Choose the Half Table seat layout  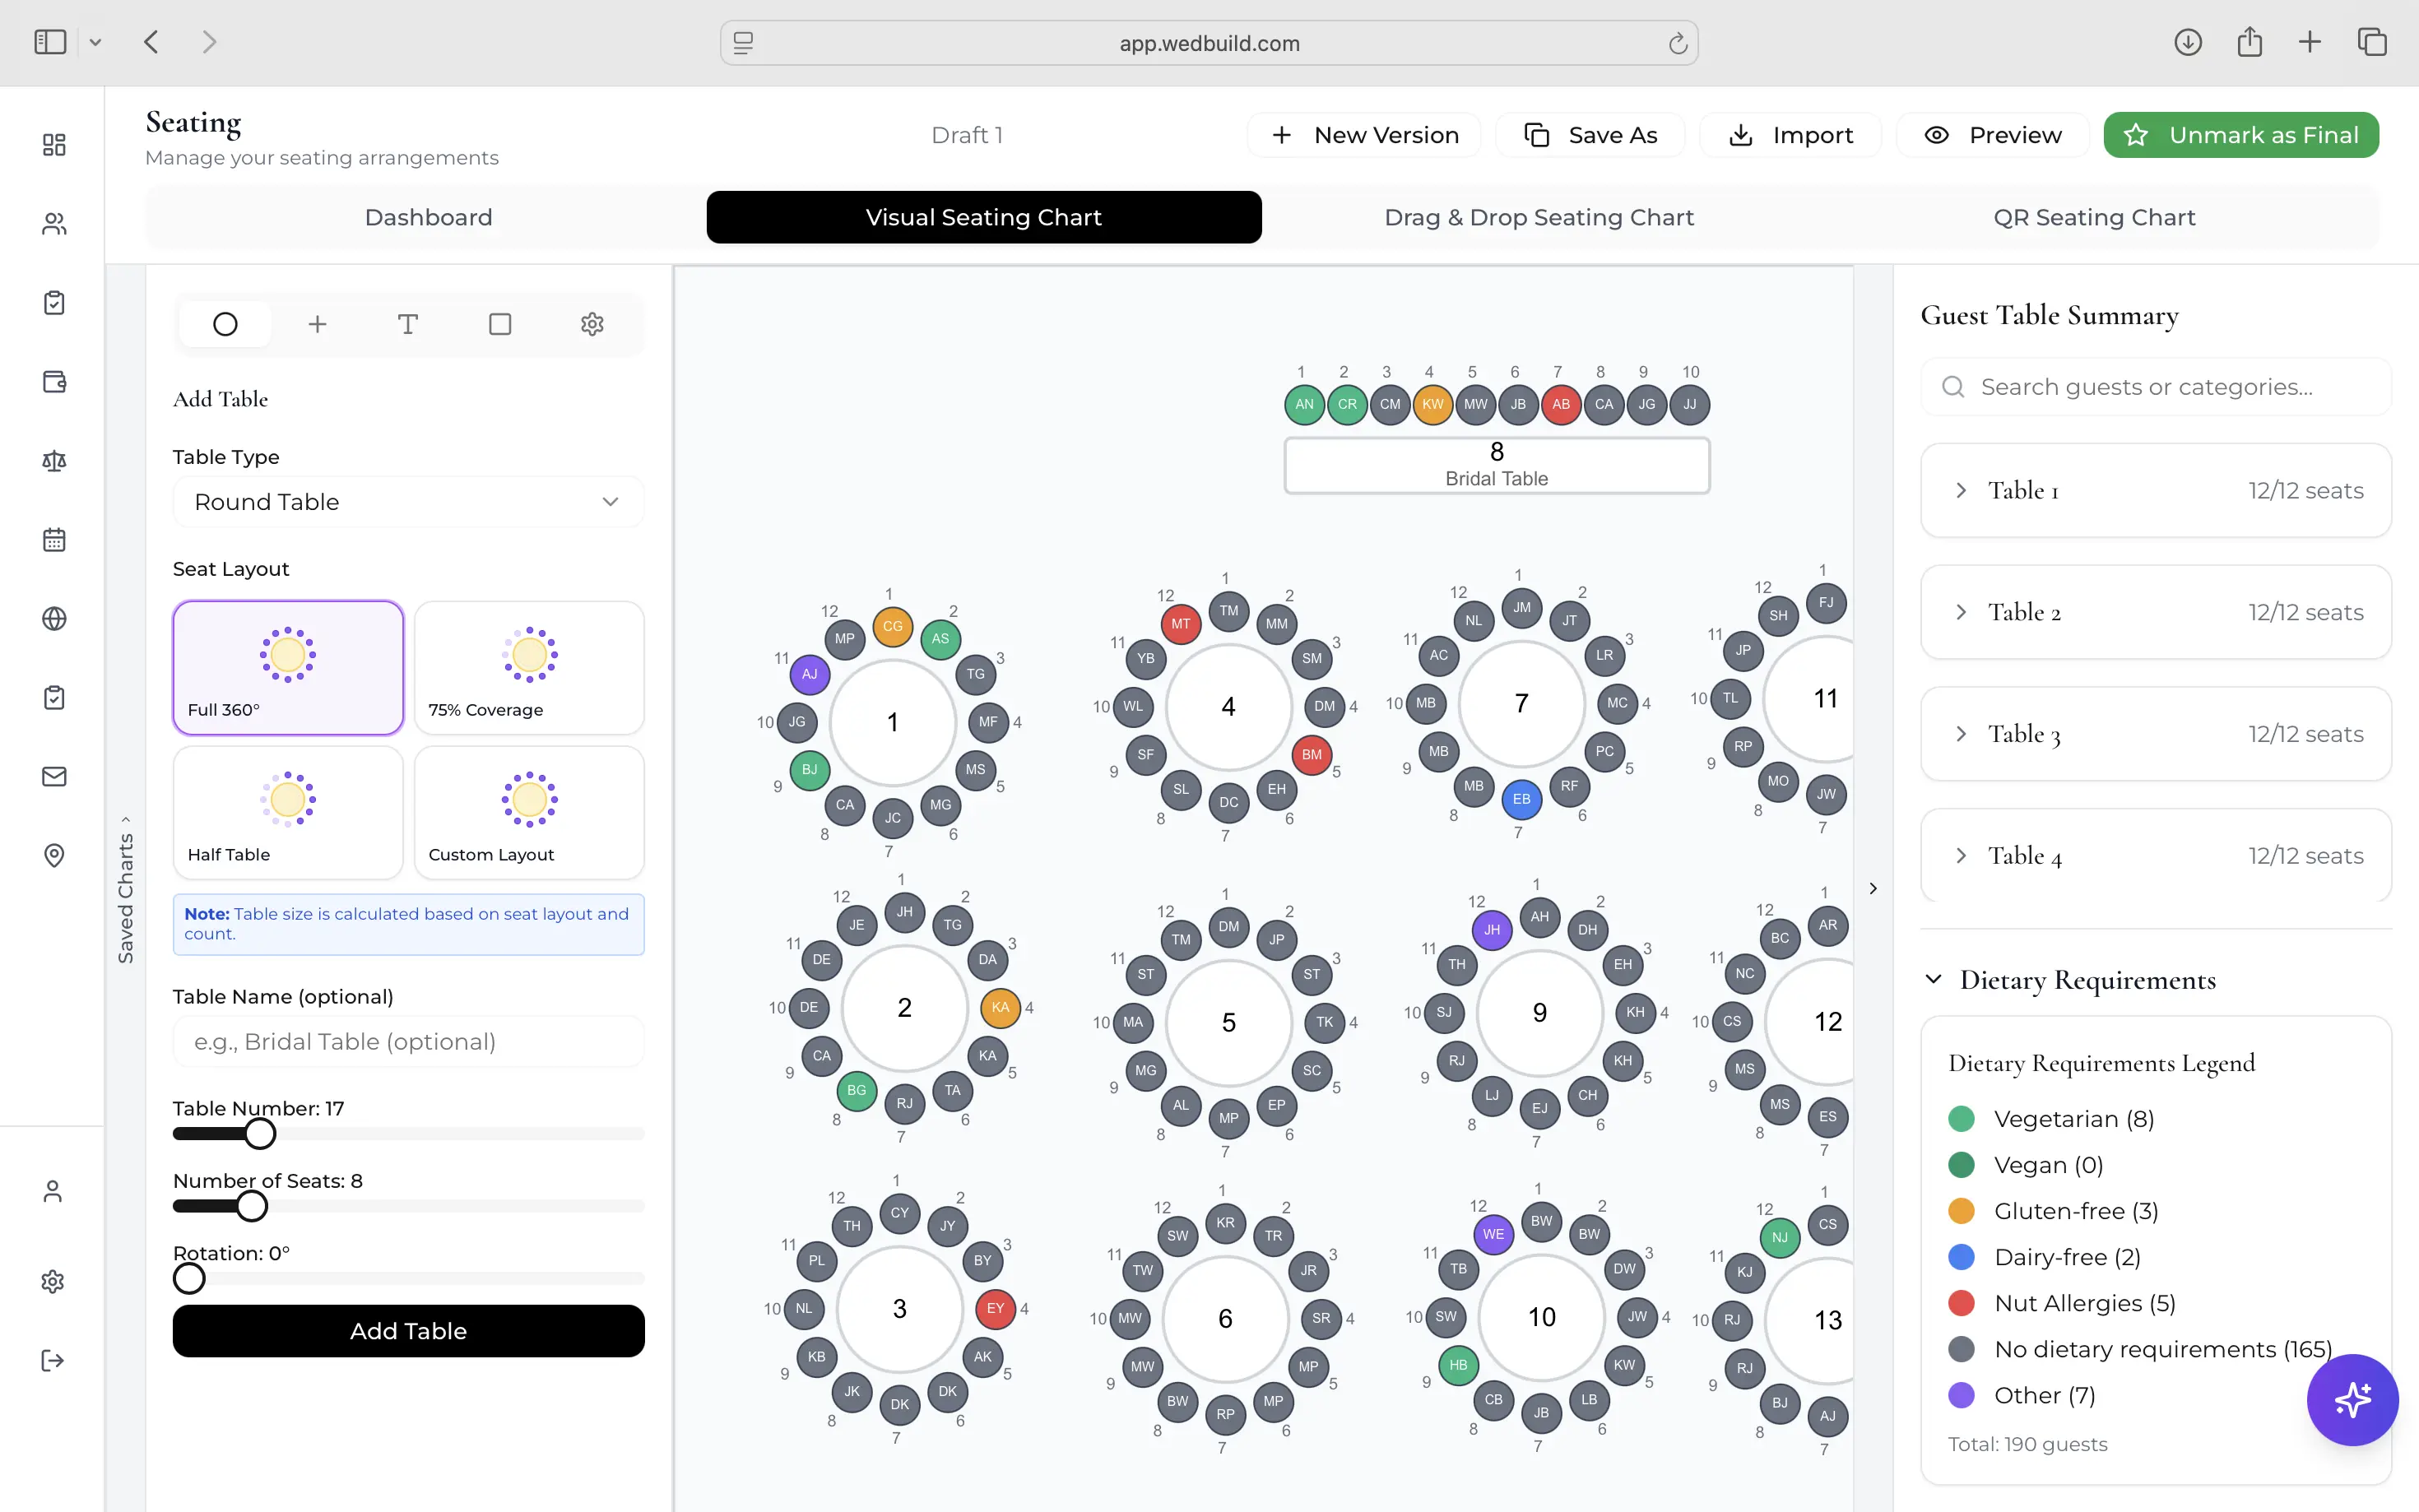pyautogui.click(x=288, y=812)
